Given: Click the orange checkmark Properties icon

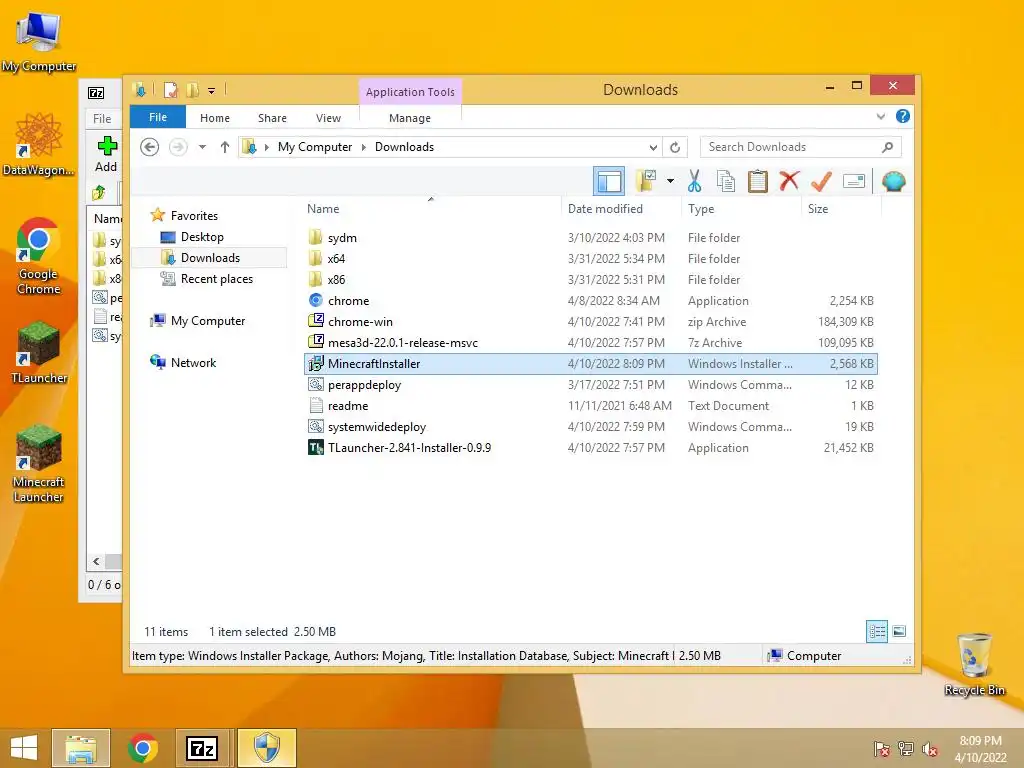Looking at the screenshot, I should pyautogui.click(x=821, y=181).
